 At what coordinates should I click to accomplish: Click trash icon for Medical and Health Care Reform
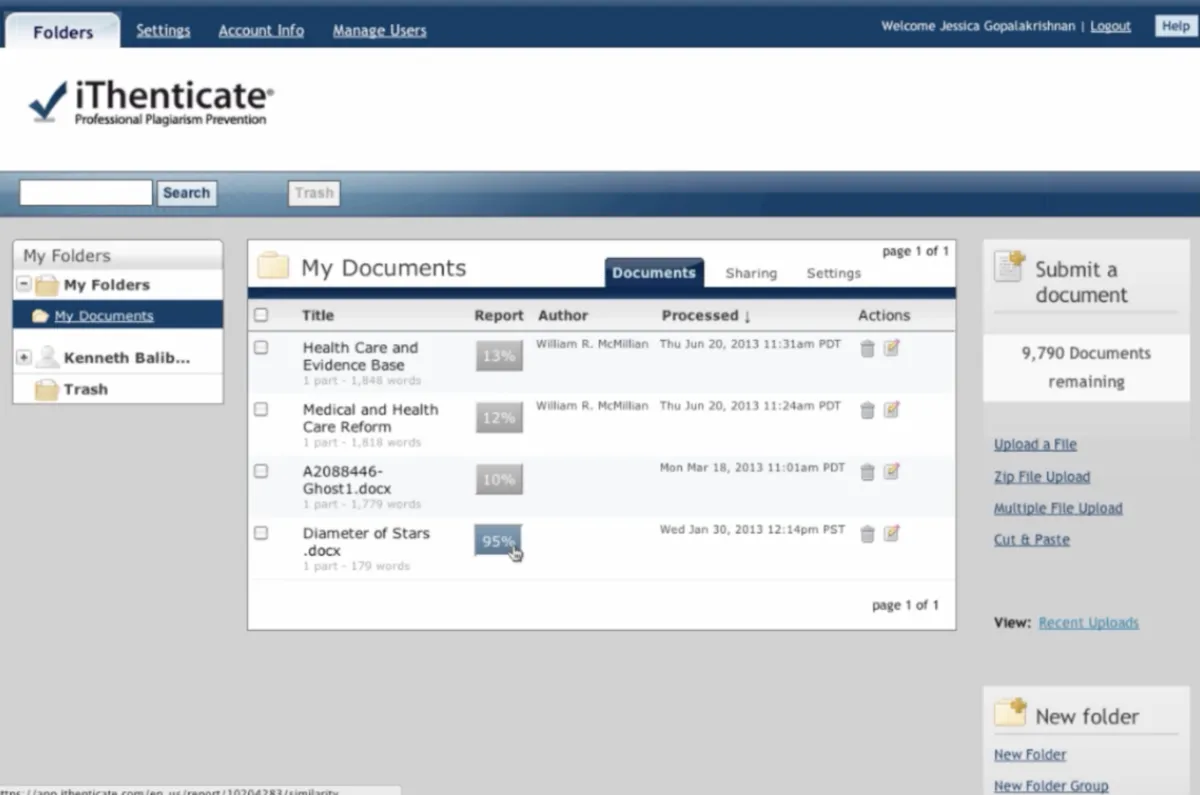point(867,411)
